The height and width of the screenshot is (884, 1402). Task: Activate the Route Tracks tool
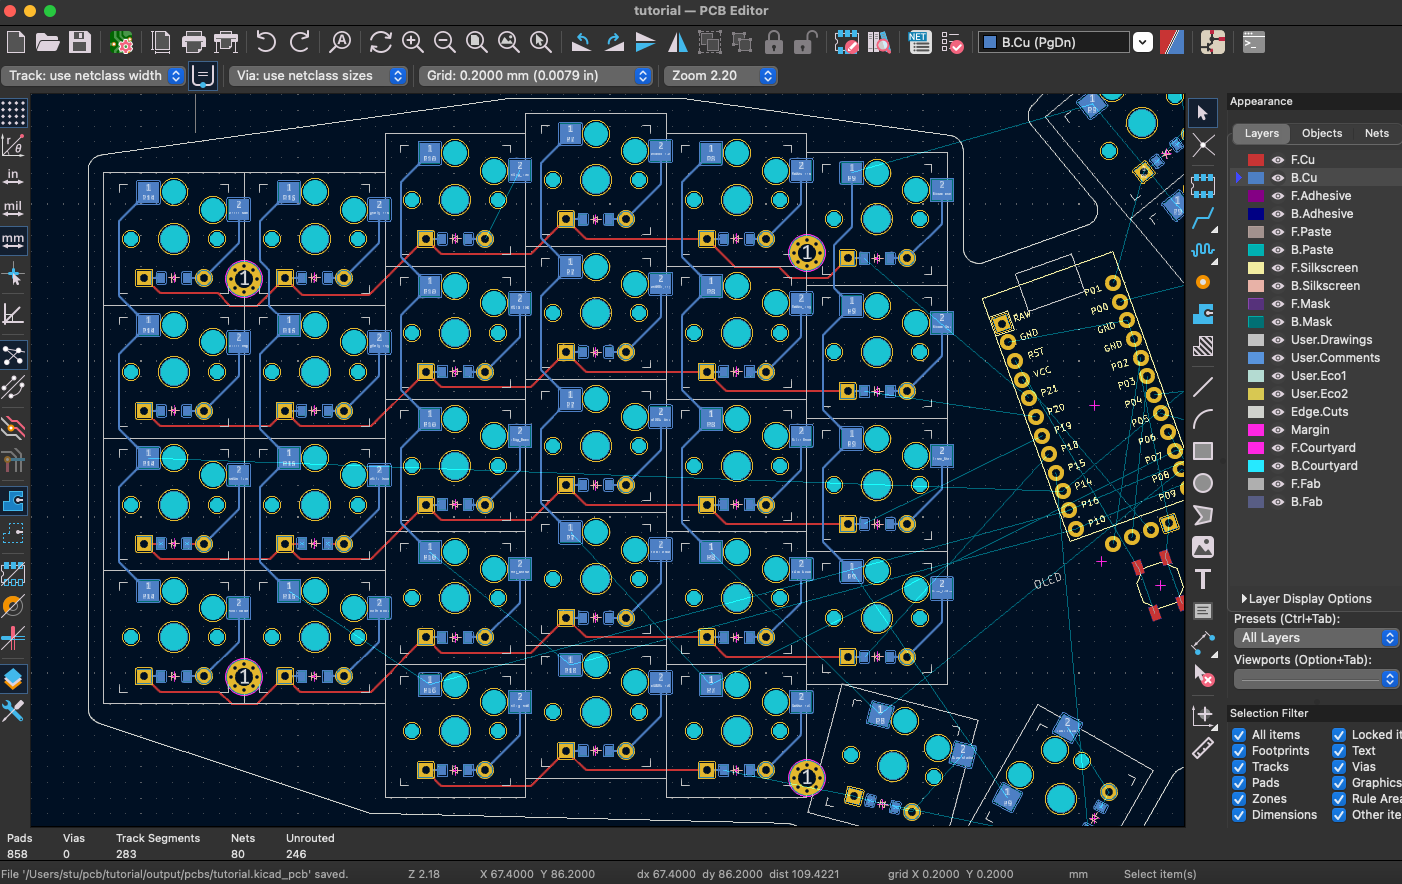[x=1203, y=217]
